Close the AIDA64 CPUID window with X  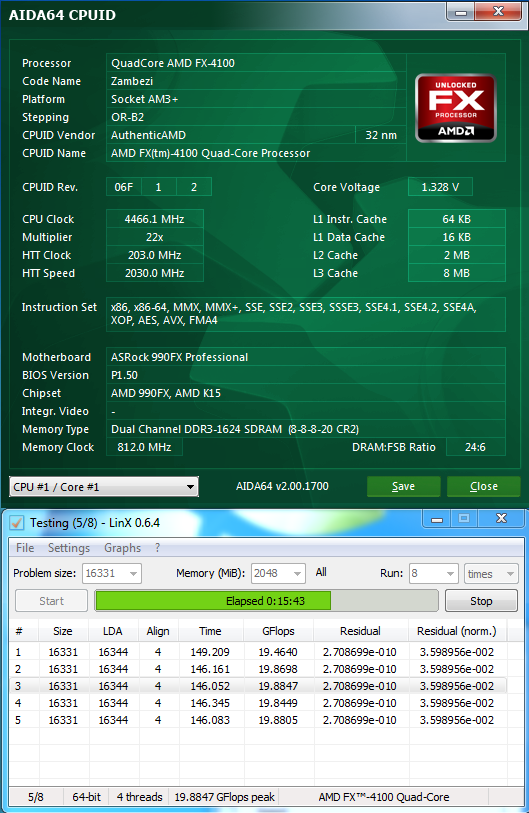click(x=498, y=11)
